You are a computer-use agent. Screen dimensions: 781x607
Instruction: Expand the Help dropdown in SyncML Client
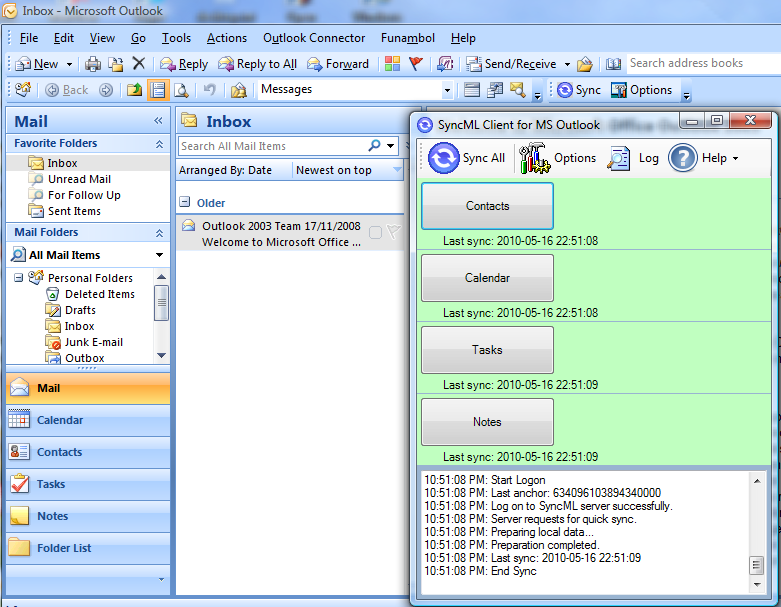(735, 158)
